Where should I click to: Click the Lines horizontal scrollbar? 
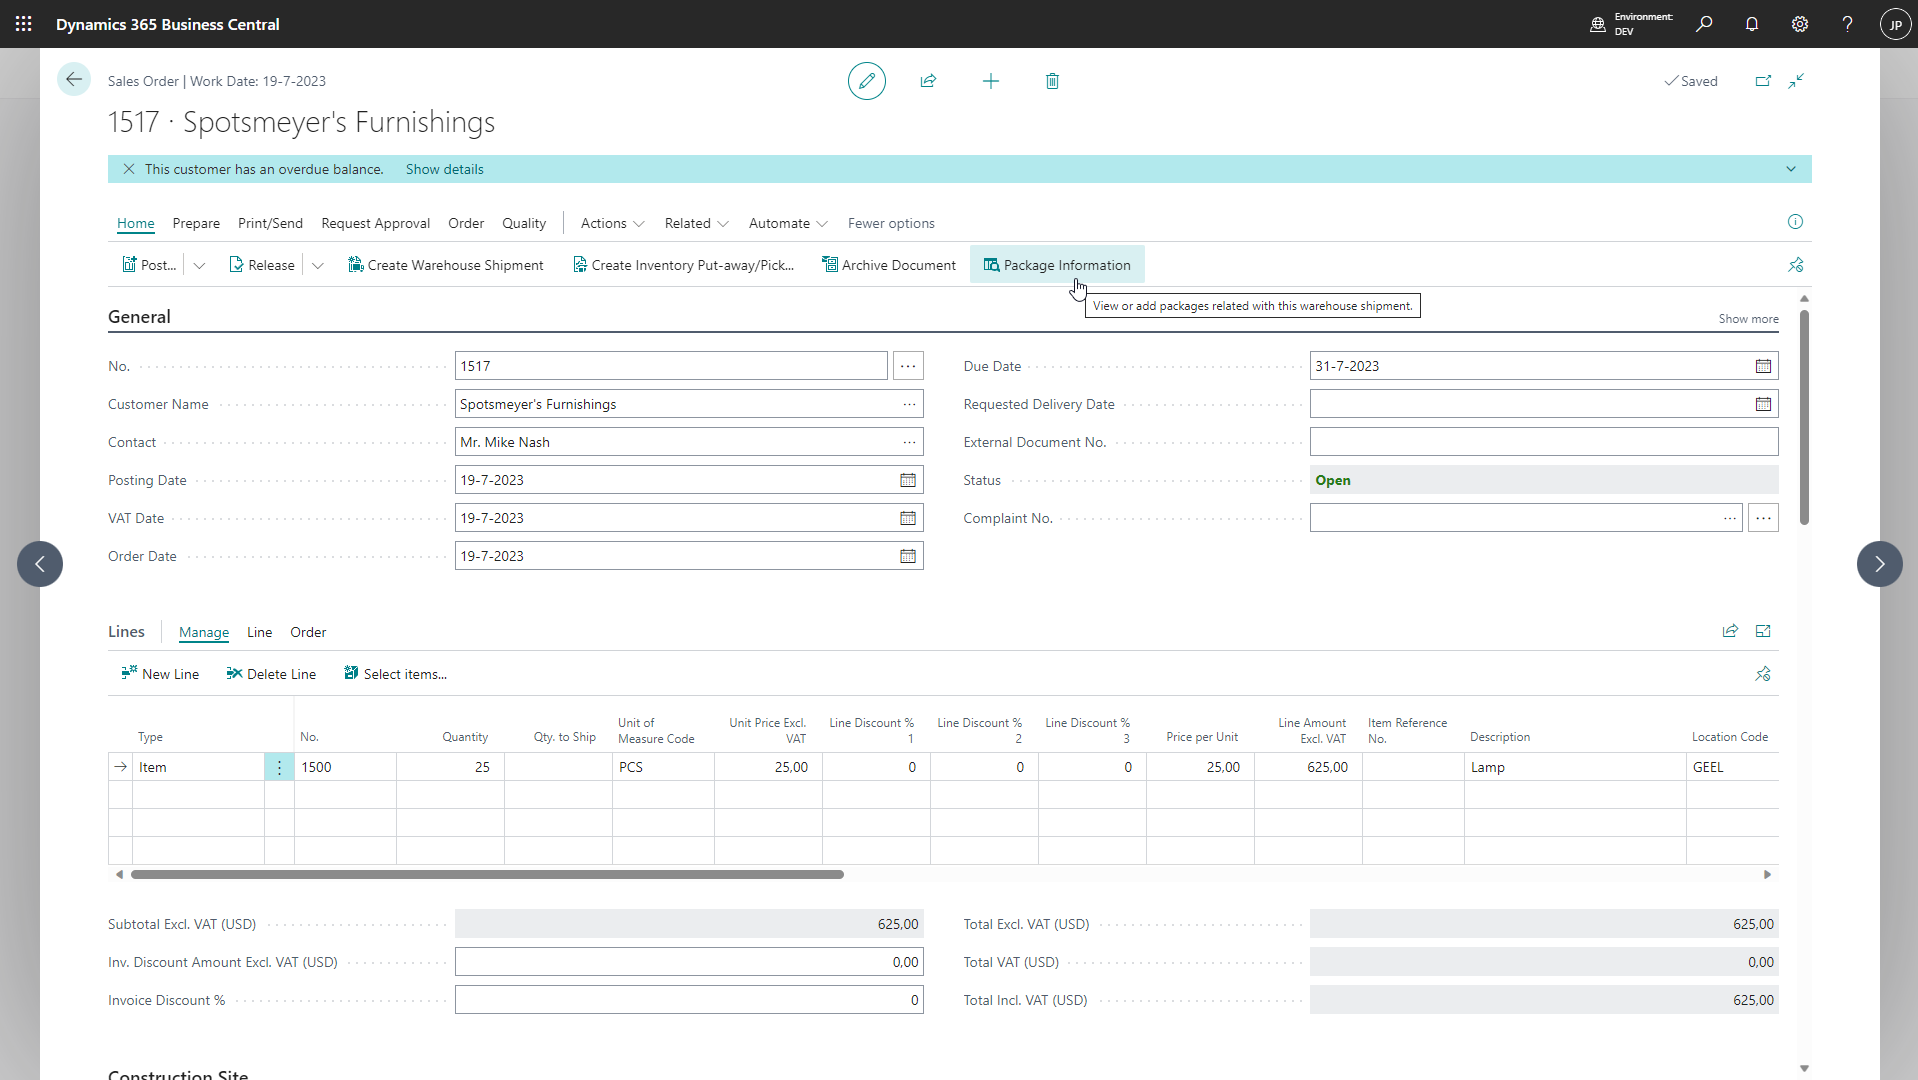487,874
